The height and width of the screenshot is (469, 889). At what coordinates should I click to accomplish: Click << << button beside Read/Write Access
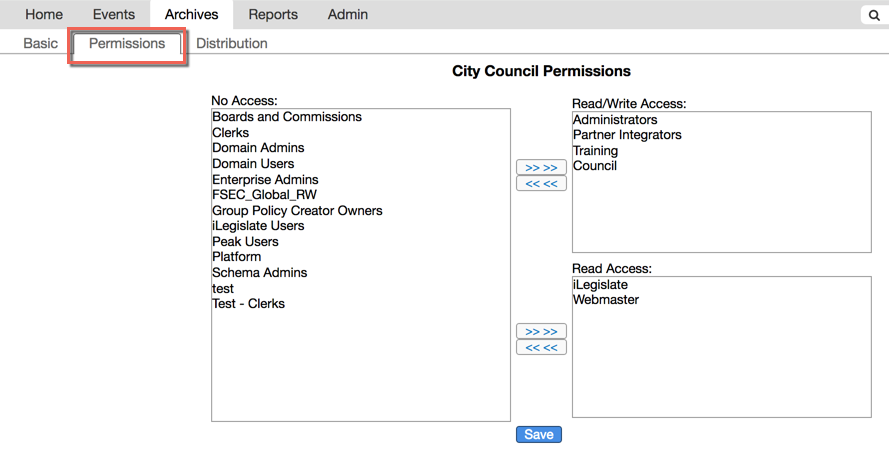(x=541, y=184)
